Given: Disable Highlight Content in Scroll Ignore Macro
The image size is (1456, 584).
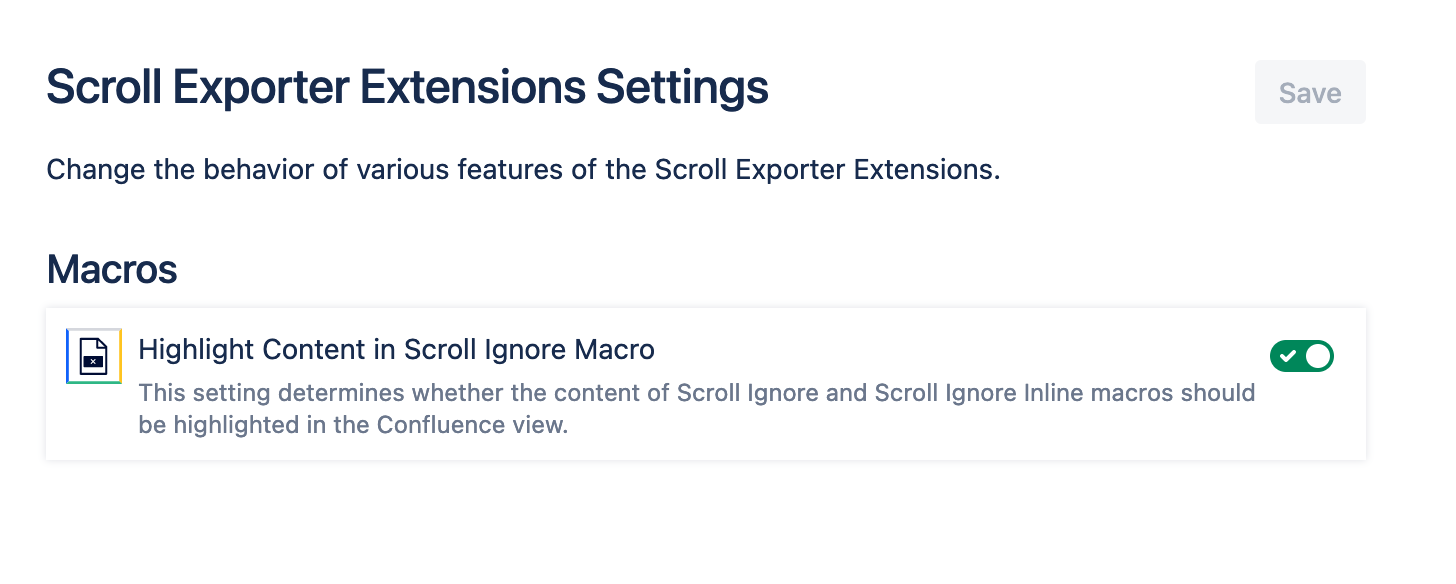Looking at the screenshot, I should [1302, 356].
